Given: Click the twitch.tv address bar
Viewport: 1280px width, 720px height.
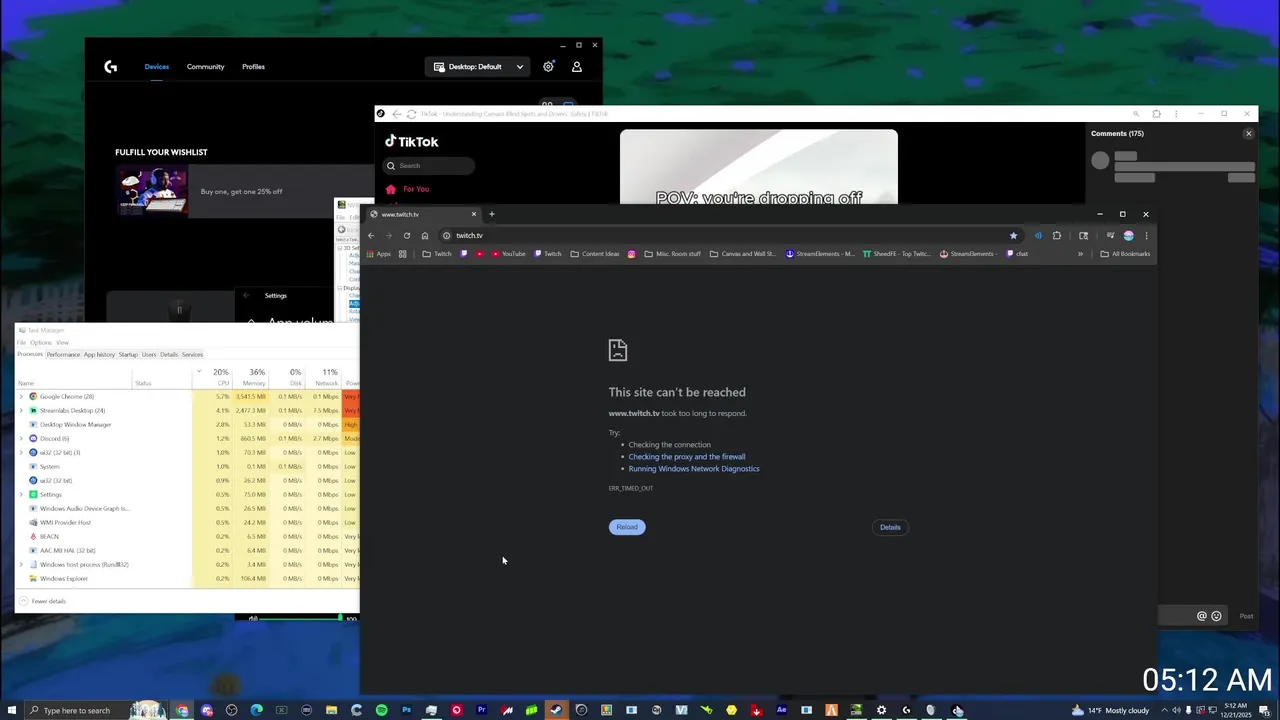Looking at the screenshot, I should coord(730,236).
